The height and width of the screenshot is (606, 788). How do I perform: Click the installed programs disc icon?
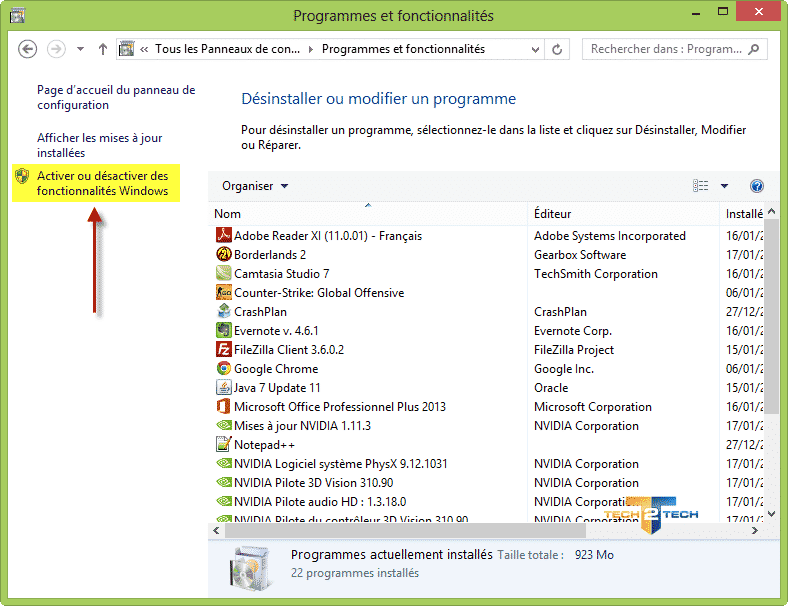point(248,568)
